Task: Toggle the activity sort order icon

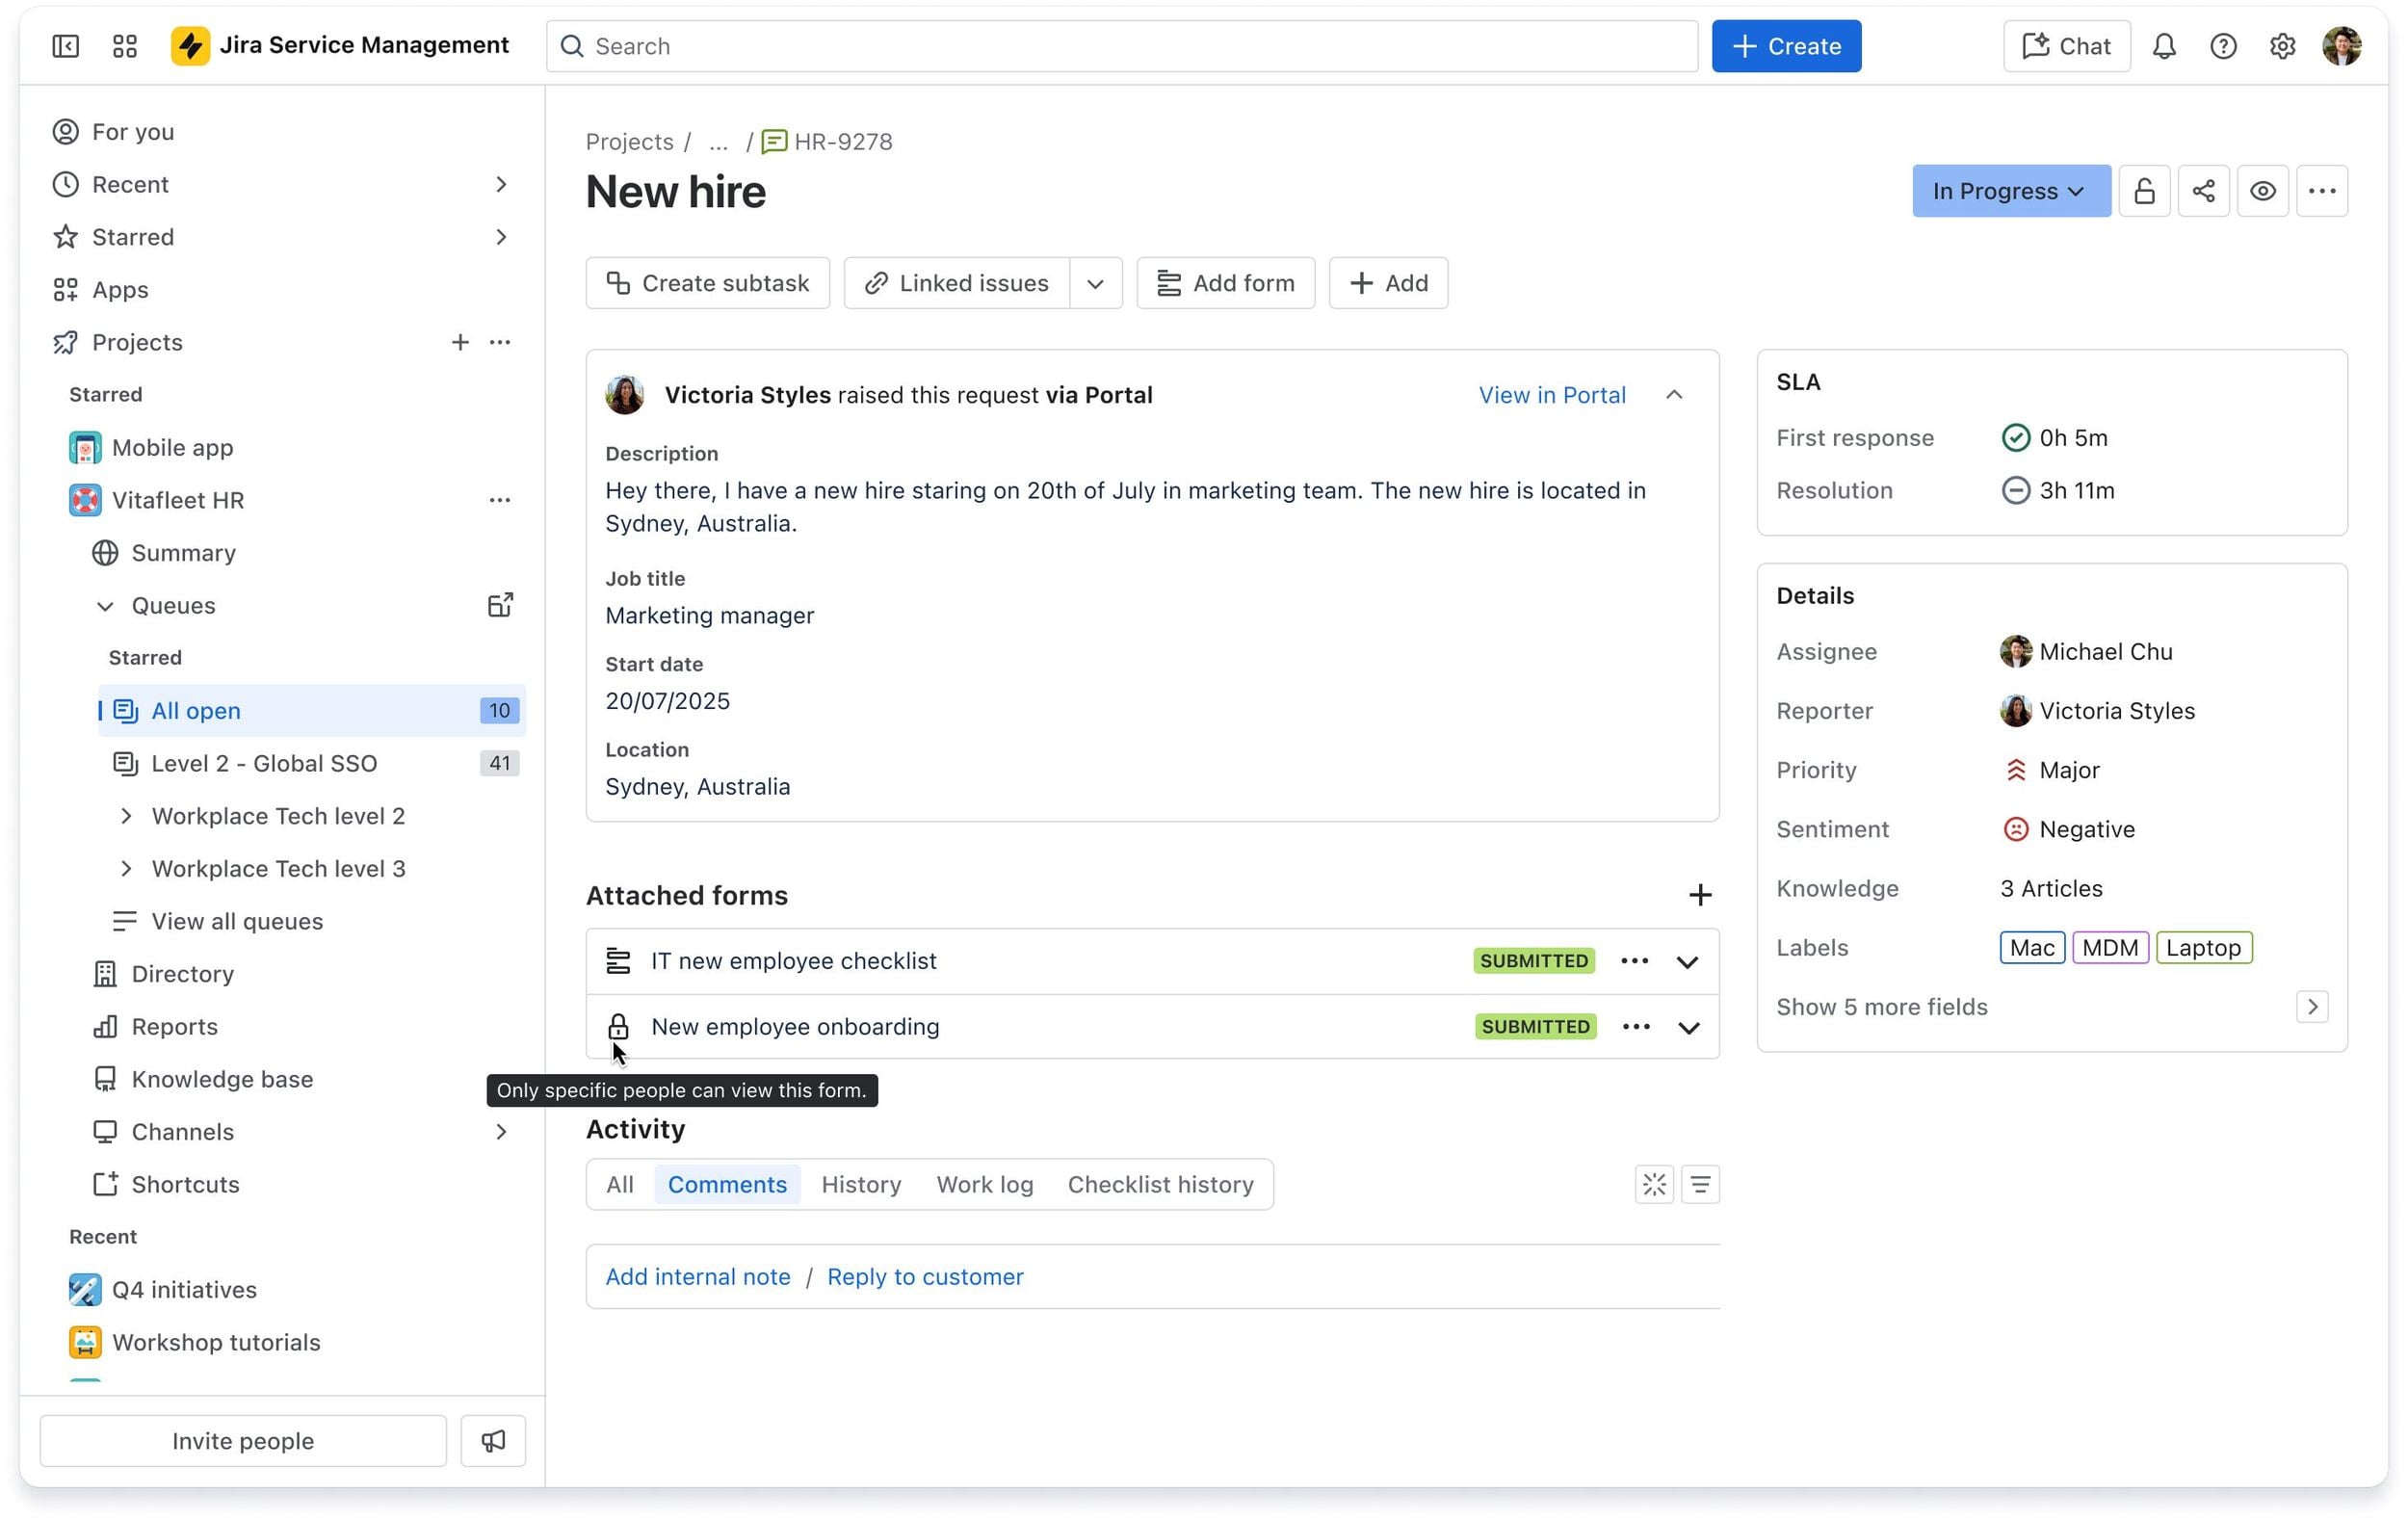Action: [x=1700, y=1184]
